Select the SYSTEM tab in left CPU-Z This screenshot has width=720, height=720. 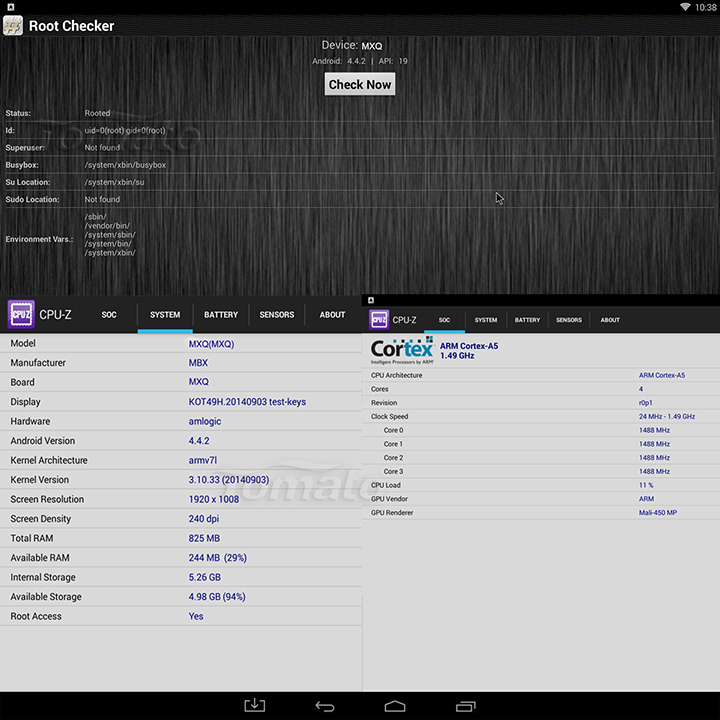click(x=165, y=315)
